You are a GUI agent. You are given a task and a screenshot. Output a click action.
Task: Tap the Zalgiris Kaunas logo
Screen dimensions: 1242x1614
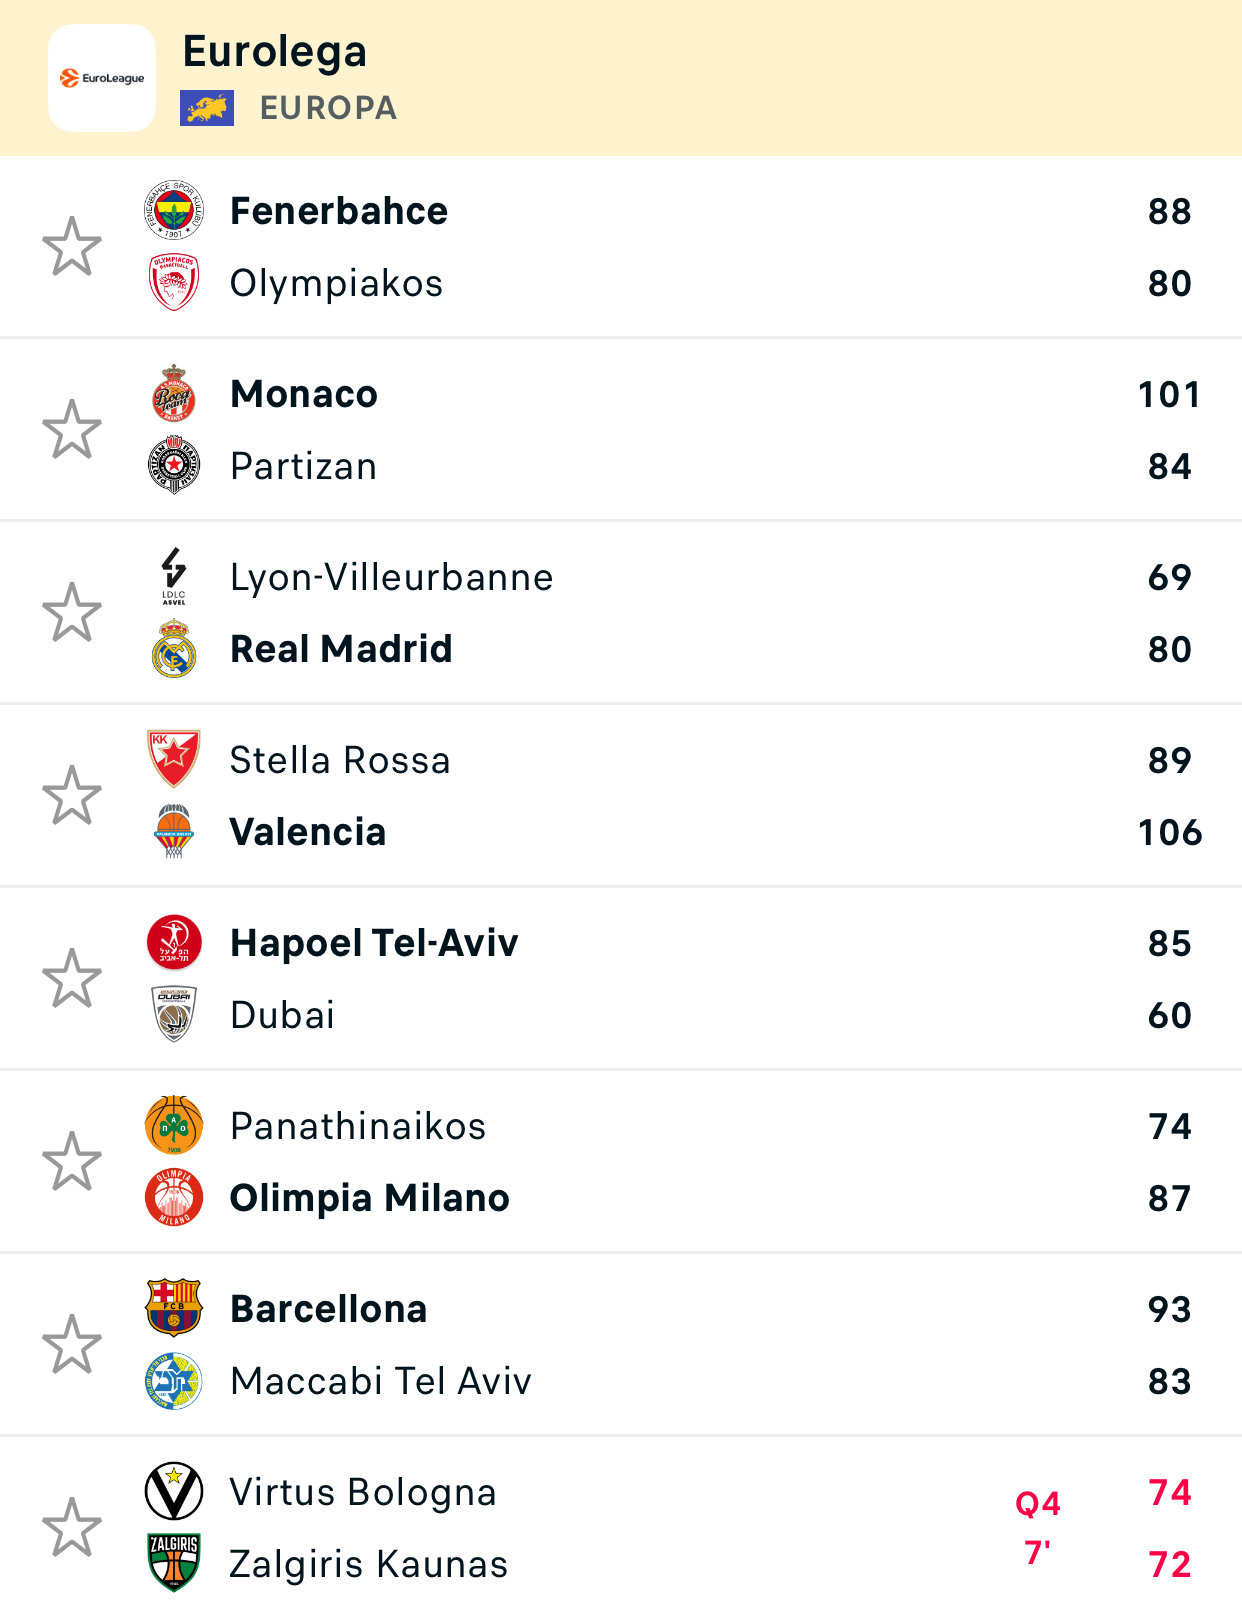tap(174, 1562)
